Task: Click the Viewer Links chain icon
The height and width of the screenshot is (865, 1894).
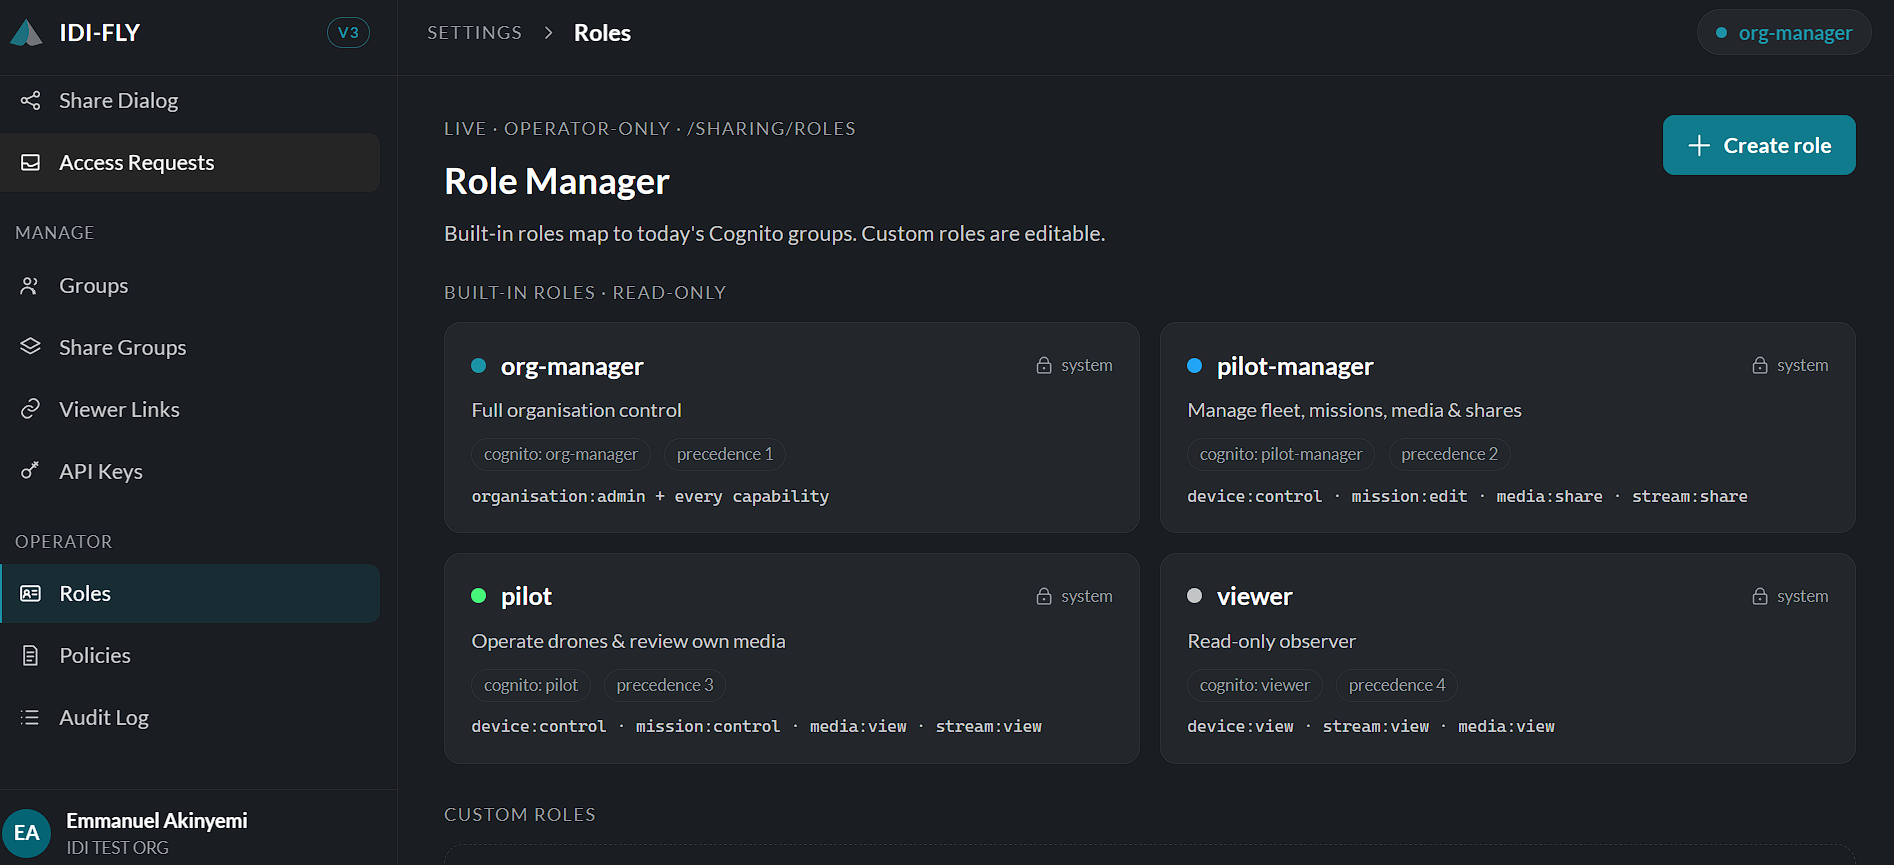Action: click(31, 409)
